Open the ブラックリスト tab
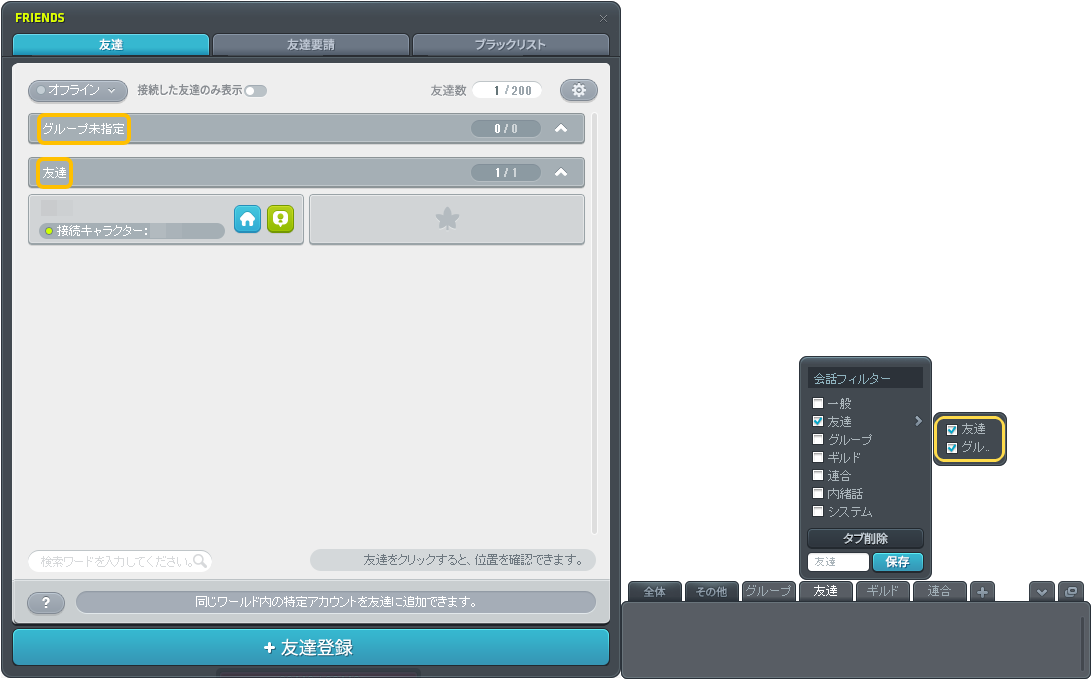Screen dimensions: 1091x679 pyautogui.click(x=510, y=45)
